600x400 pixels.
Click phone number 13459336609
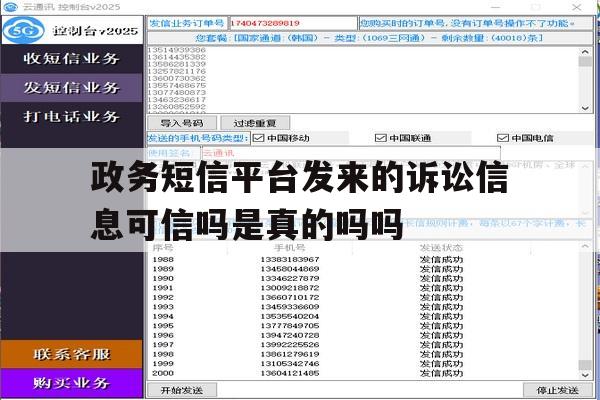pyautogui.click(x=290, y=307)
